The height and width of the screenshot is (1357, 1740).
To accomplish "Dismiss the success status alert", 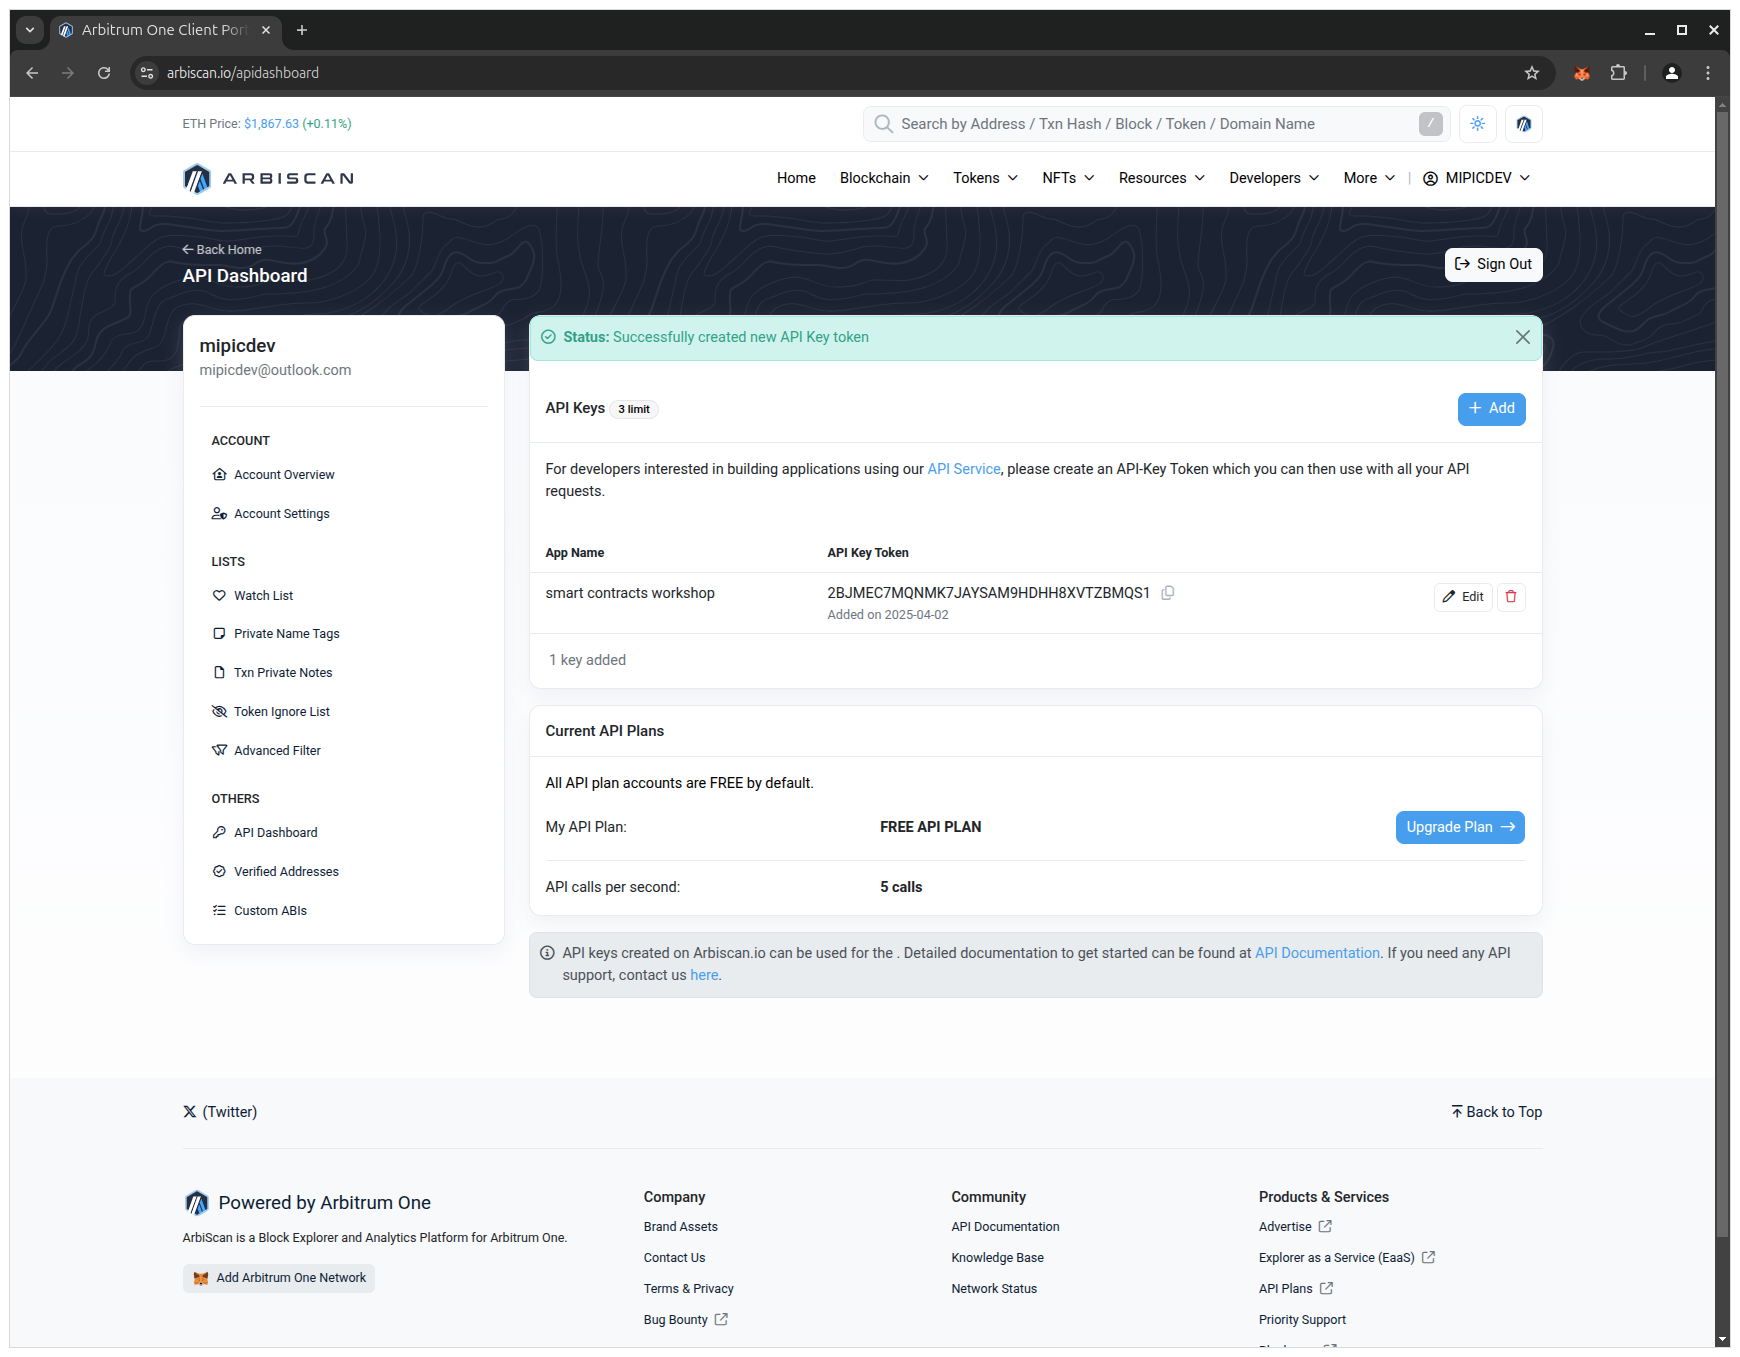I will click(x=1522, y=337).
